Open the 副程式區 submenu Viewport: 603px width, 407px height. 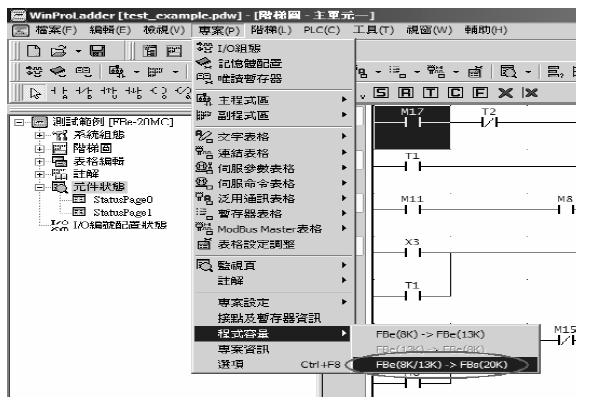[x=273, y=115]
